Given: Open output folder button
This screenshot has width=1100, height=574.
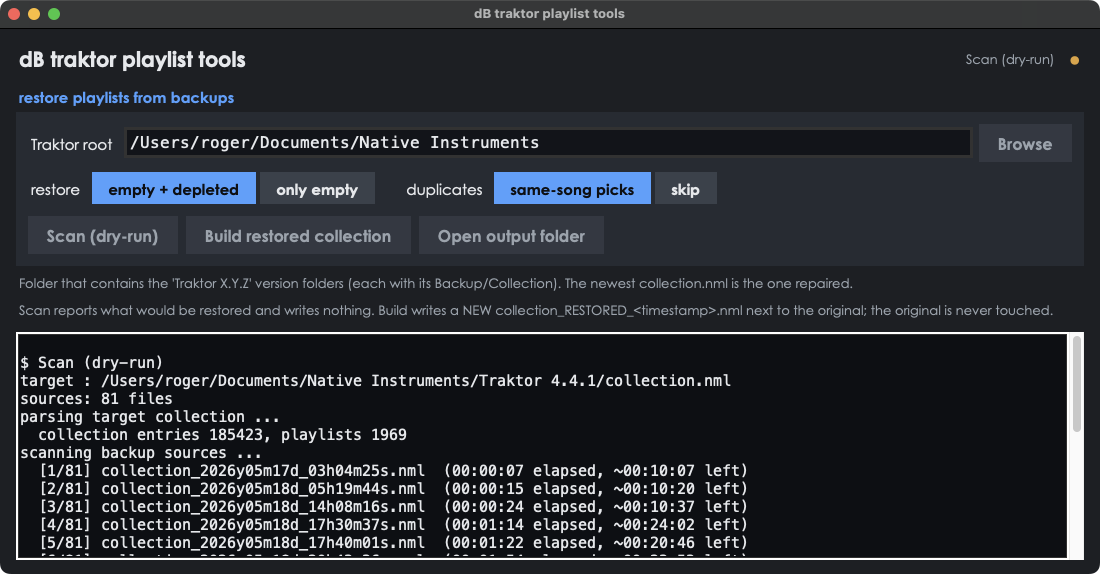Looking at the screenshot, I should pyautogui.click(x=511, y=236).
